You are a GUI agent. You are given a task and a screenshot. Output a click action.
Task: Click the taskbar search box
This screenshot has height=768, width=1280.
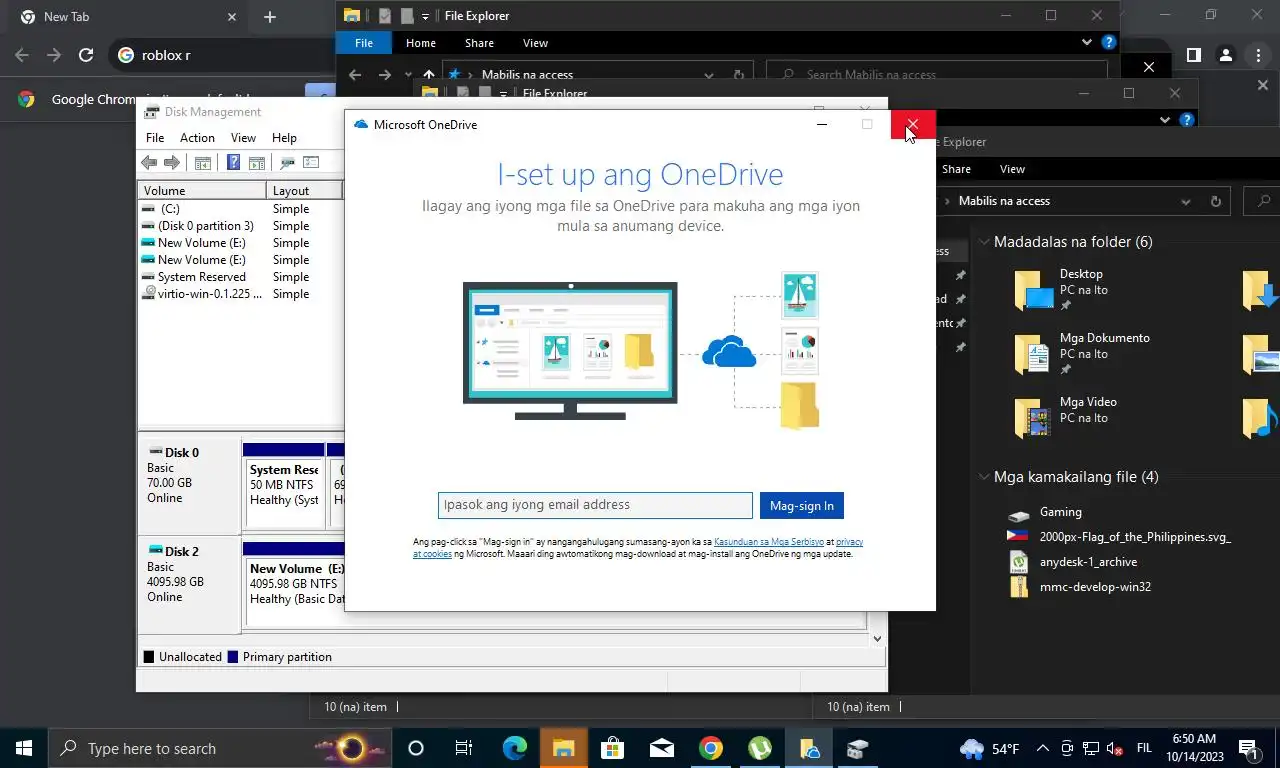(x=220, y=748)
